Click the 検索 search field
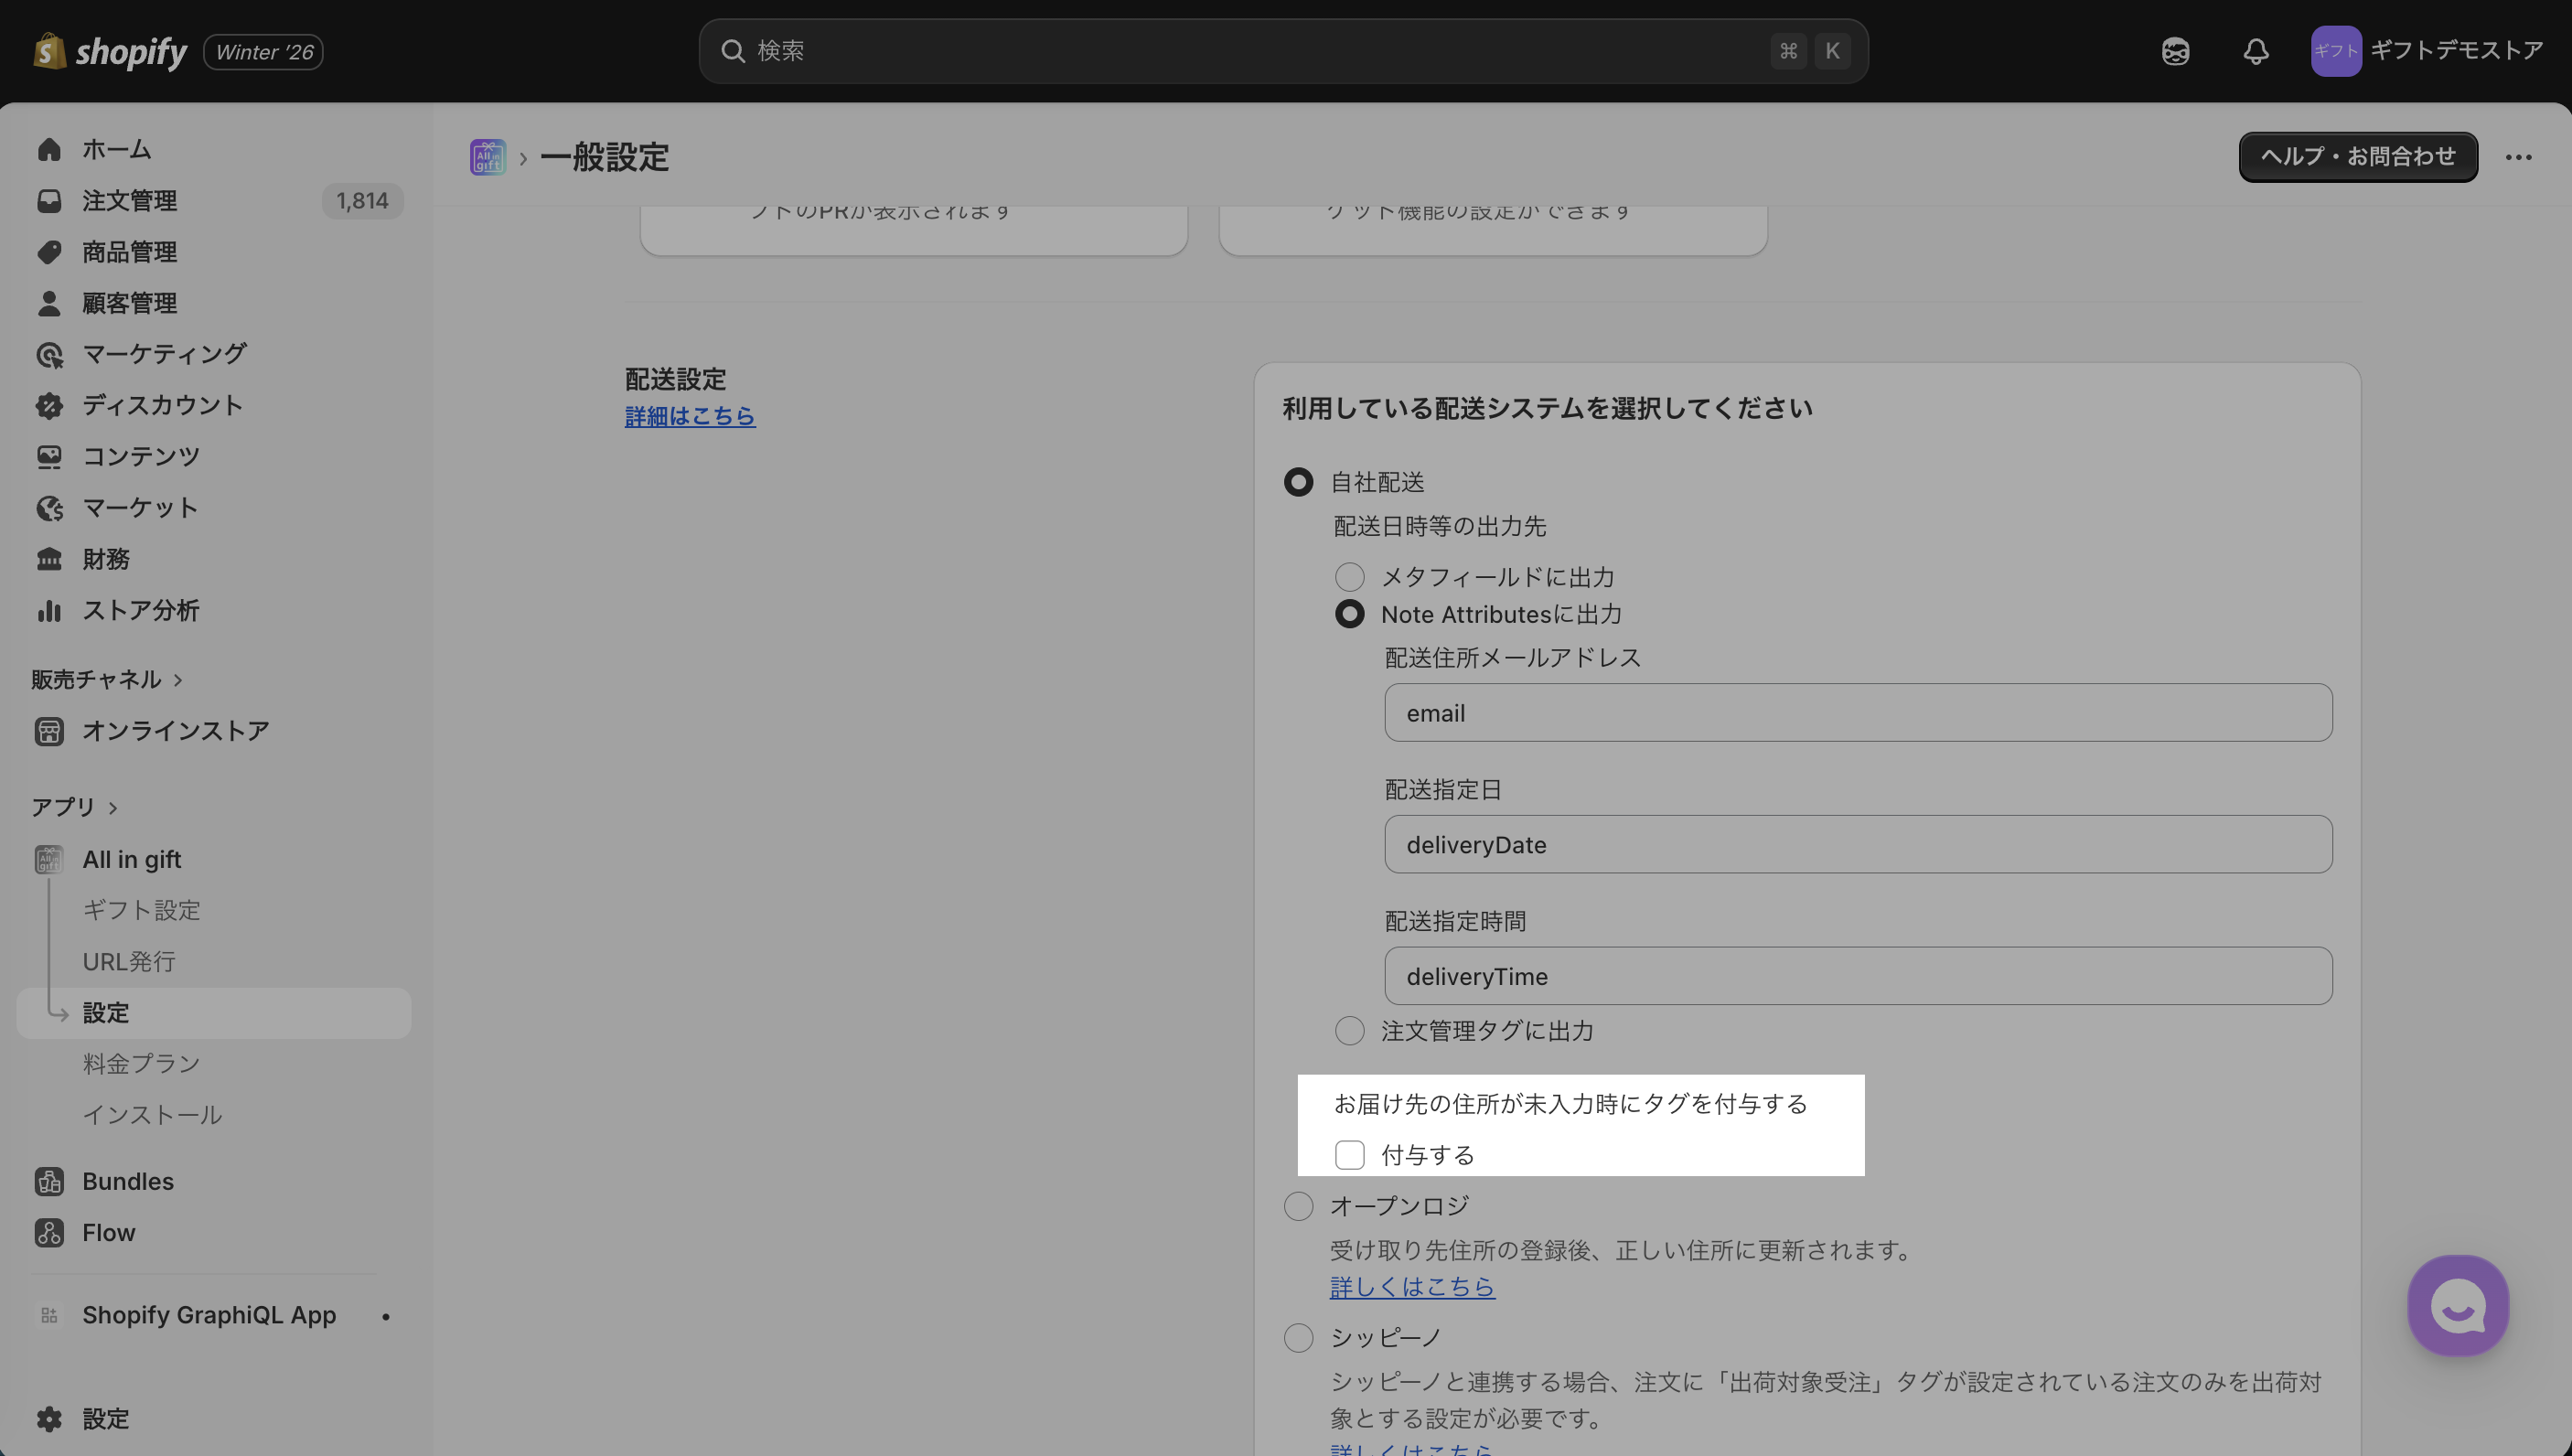Viewport: 2572px width, 1456px height. [1283, 51]
